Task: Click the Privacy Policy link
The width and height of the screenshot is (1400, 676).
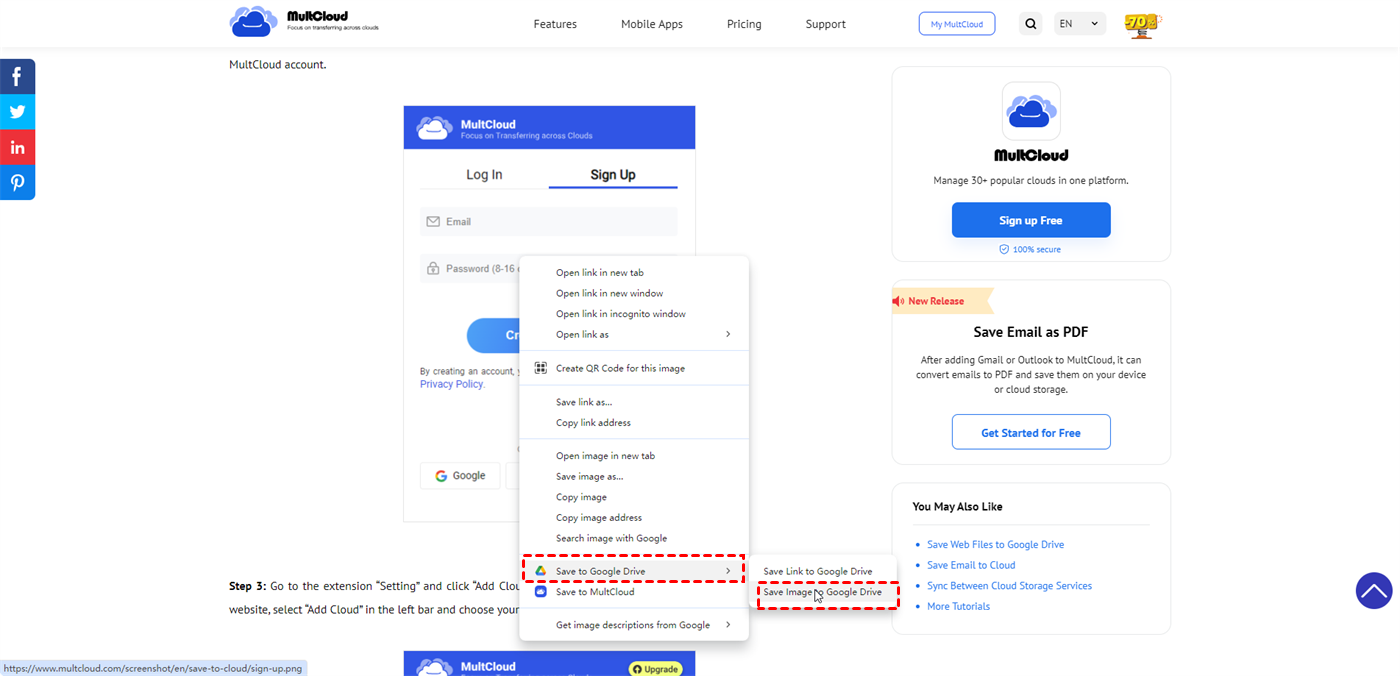Action: (x=452, y=384)
